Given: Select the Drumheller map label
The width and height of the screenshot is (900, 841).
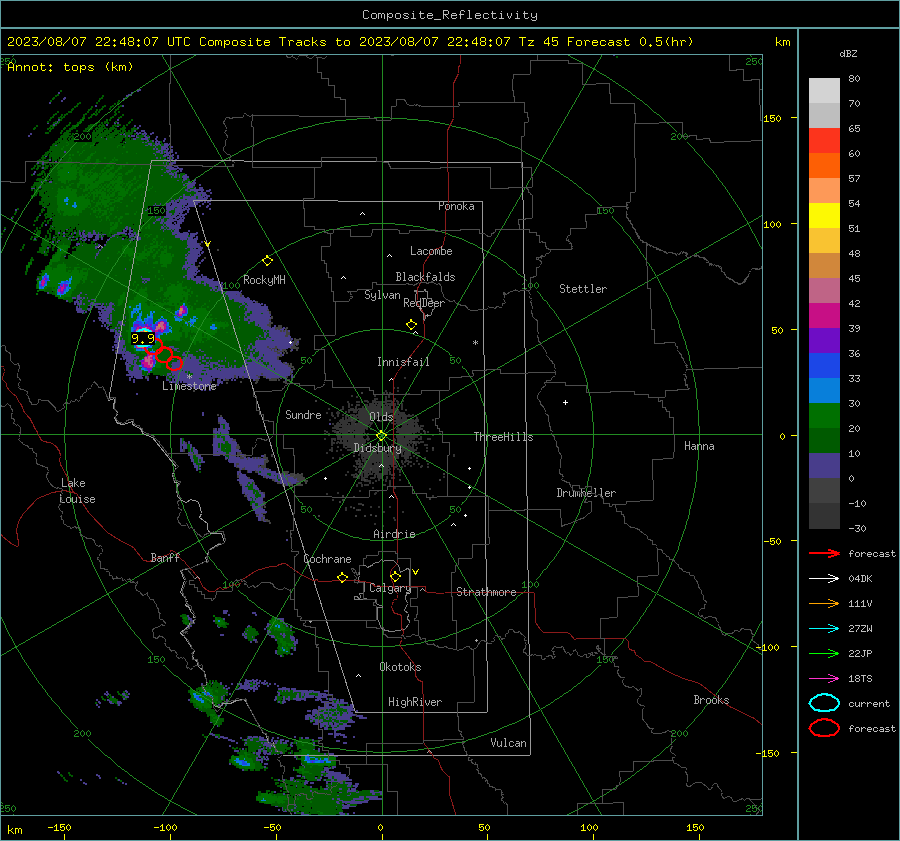Looking at the screenshot, I should 586,493.
